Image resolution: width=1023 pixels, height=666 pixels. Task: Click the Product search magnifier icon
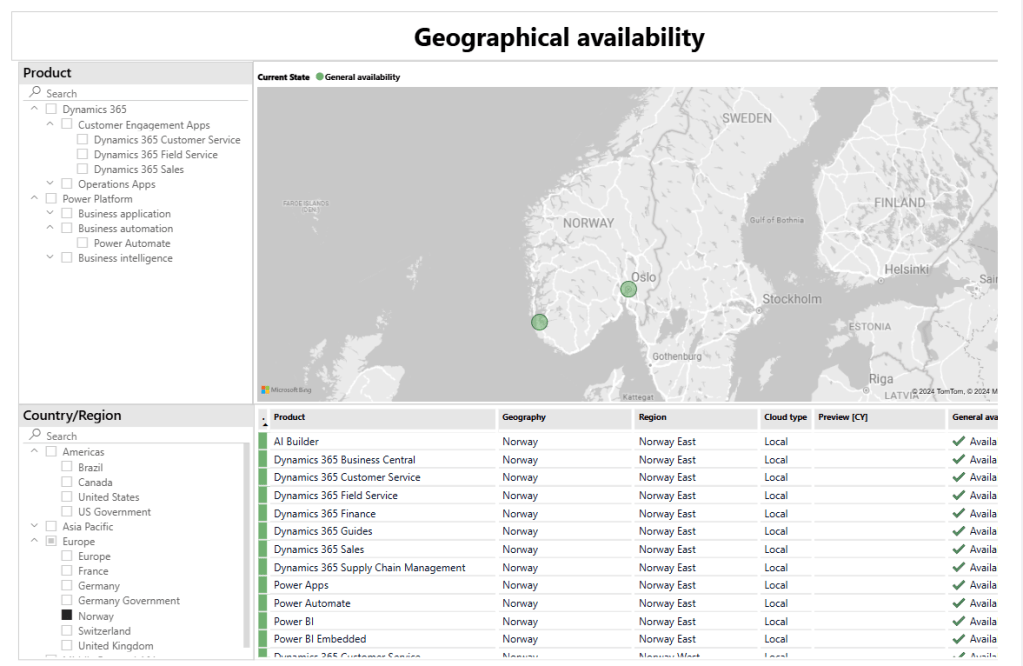tap(36, 92)
